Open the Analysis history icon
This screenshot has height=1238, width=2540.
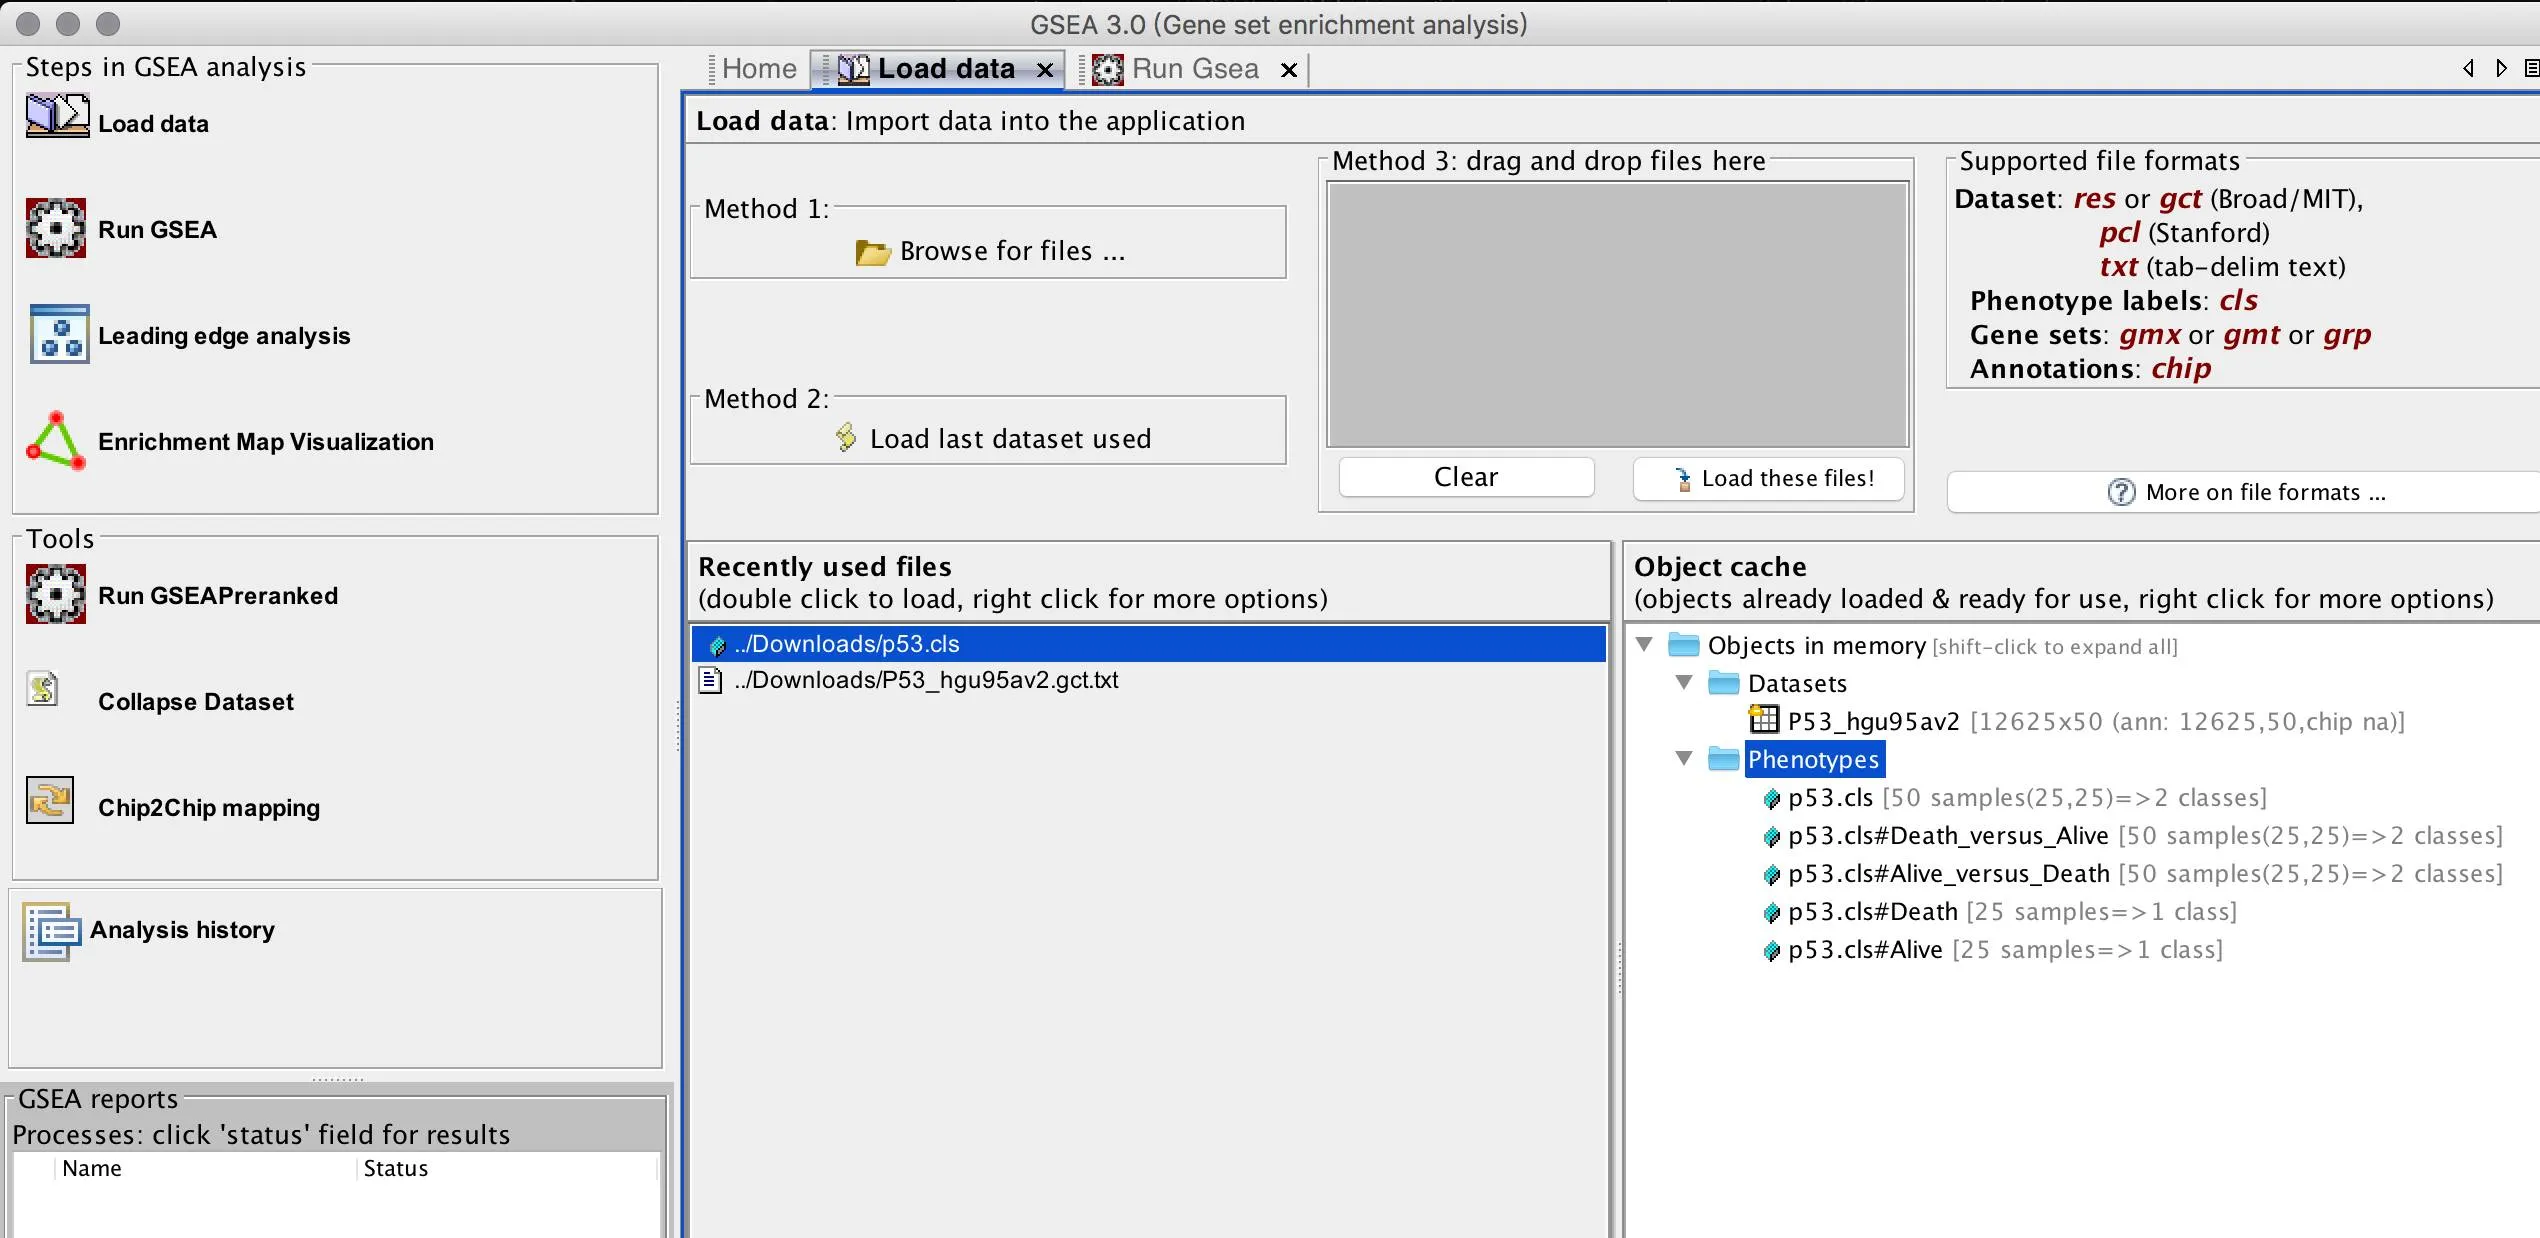coord(51,931)
